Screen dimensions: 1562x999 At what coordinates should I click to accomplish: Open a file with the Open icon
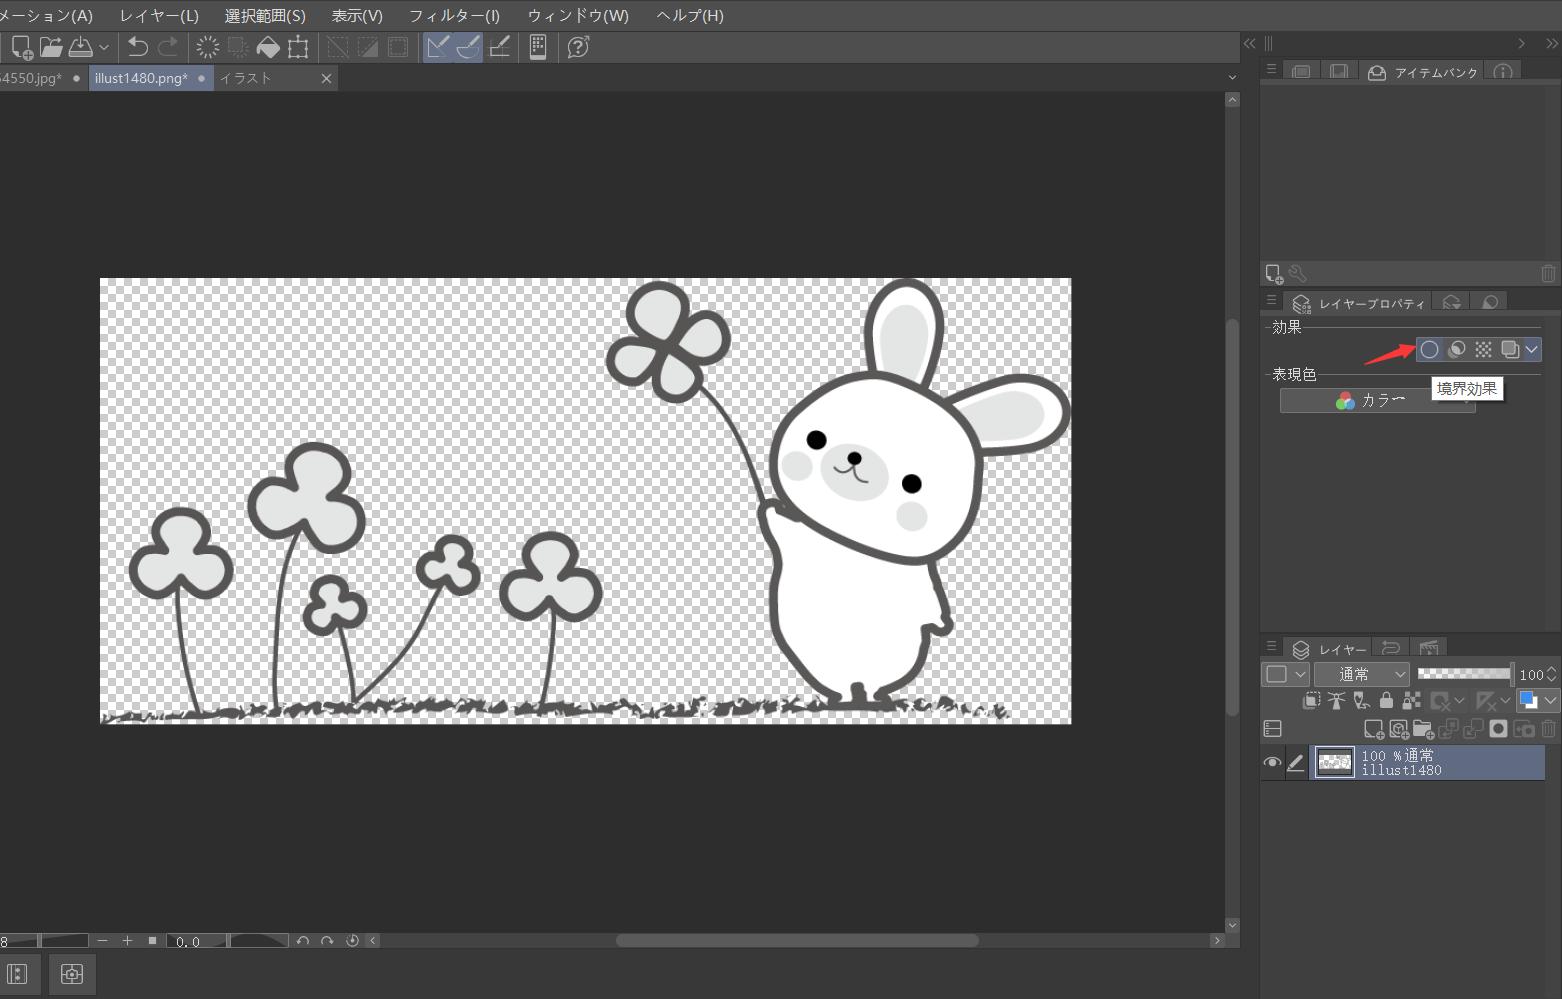point(50,46)
